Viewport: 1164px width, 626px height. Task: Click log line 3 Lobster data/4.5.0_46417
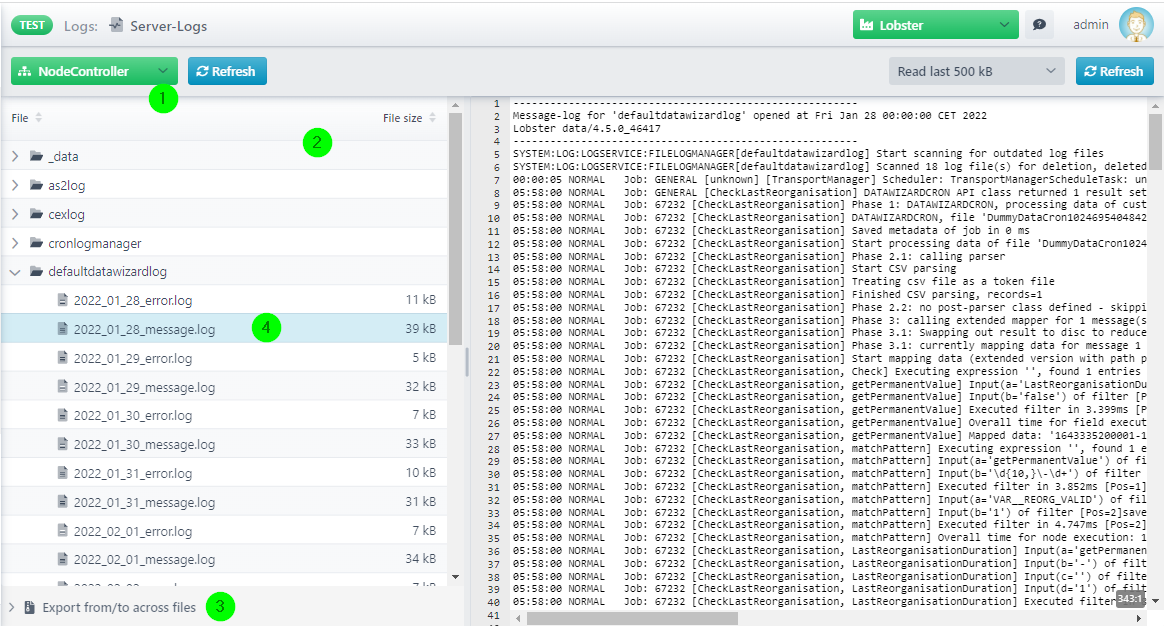point(586,128)
